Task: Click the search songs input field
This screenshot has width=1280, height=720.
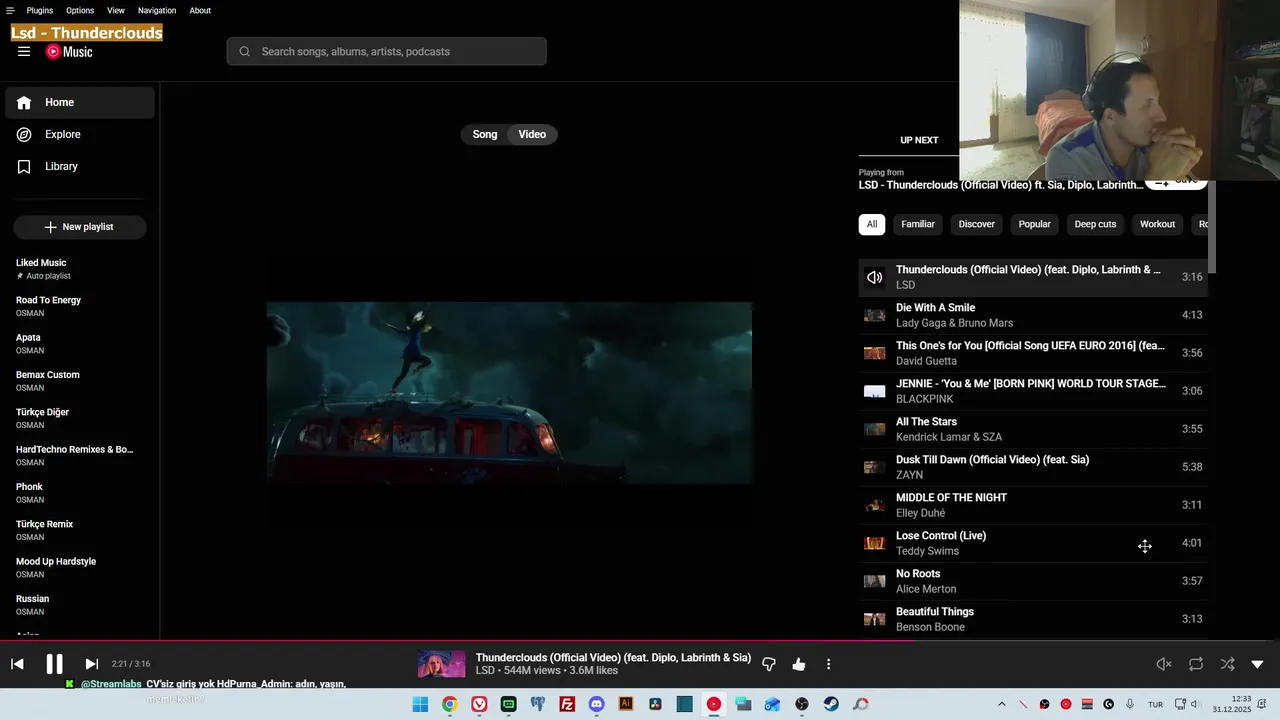Action: point(386,51)
